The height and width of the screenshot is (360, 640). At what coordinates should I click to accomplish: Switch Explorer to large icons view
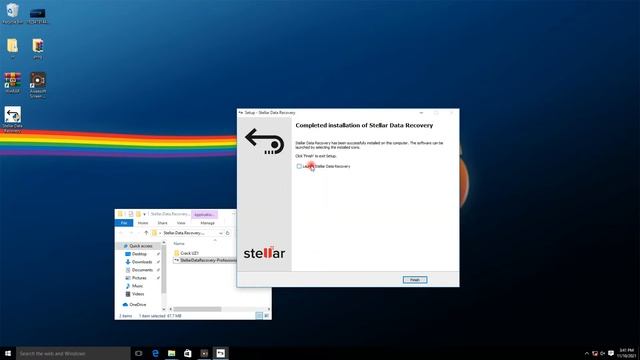point(267,316)
